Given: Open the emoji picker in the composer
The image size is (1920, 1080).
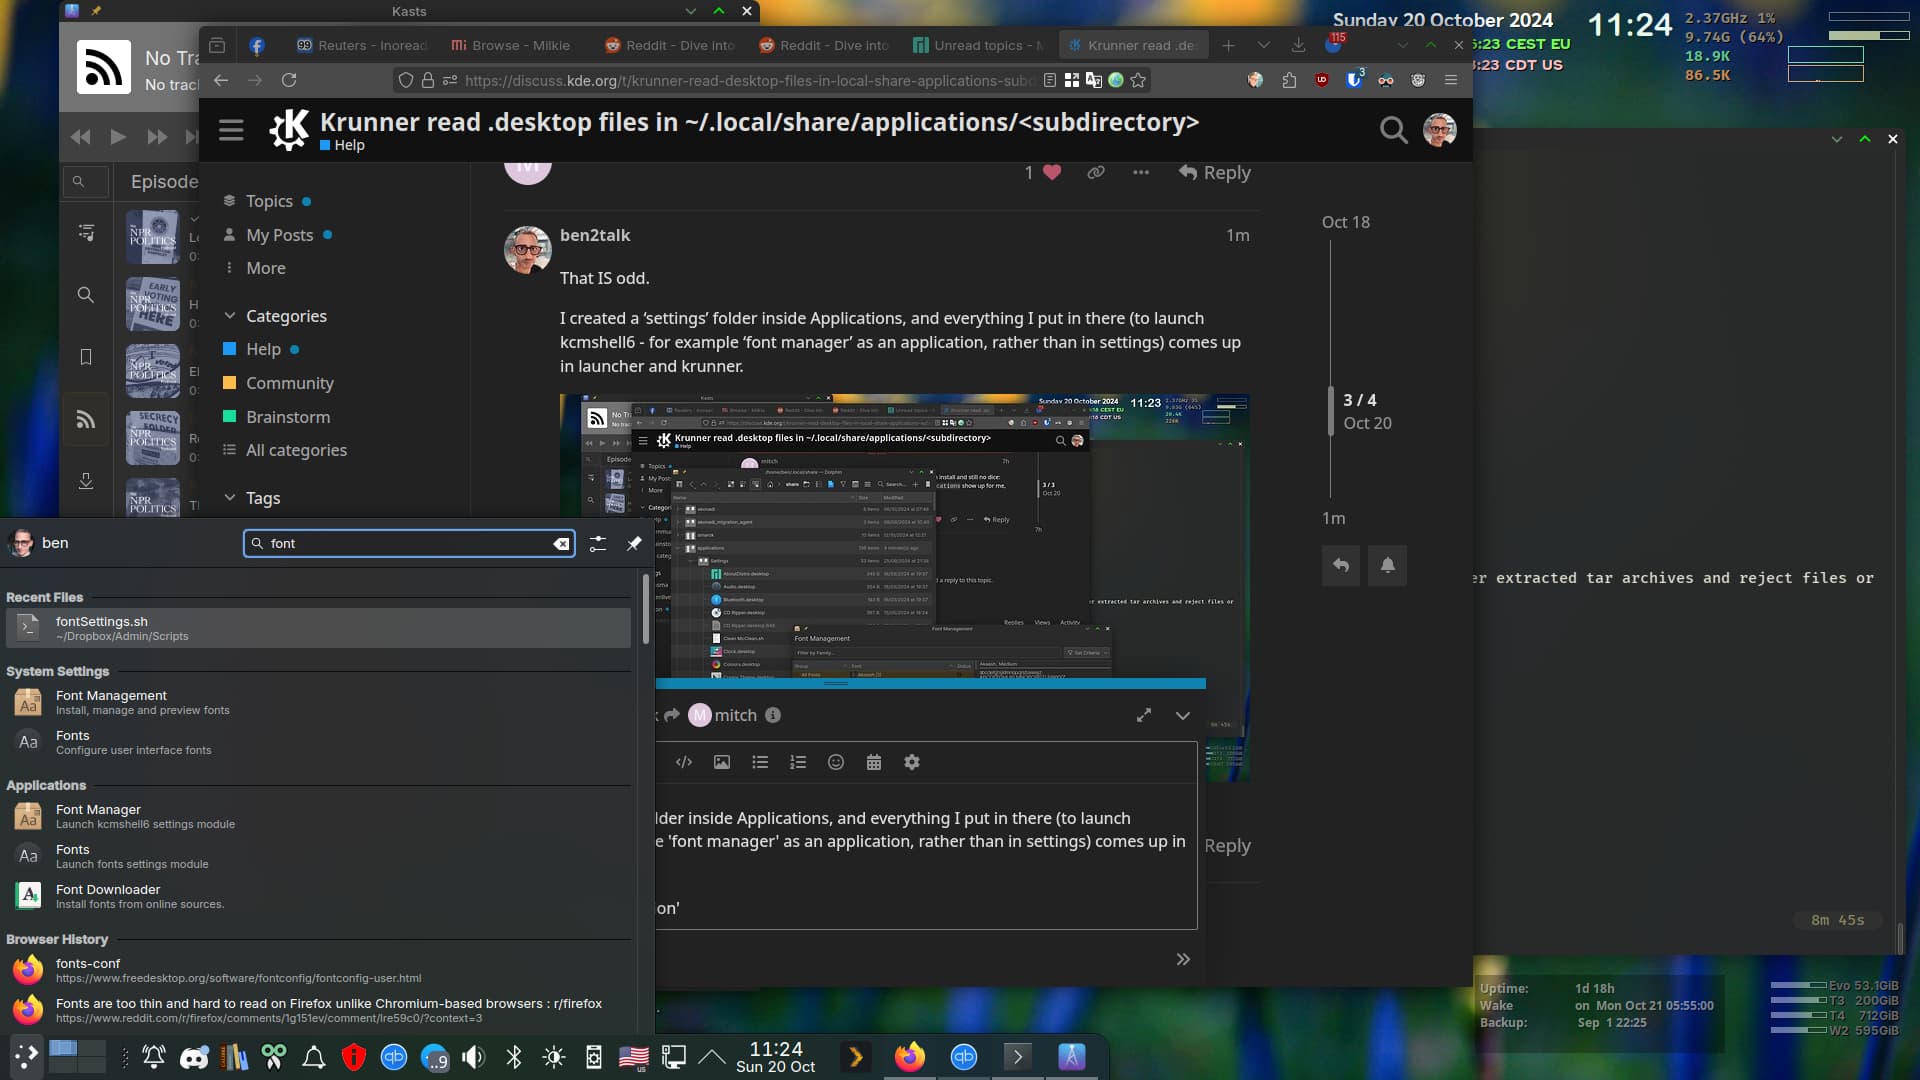Looking at the screenshot, I should (x=836, y=762).
